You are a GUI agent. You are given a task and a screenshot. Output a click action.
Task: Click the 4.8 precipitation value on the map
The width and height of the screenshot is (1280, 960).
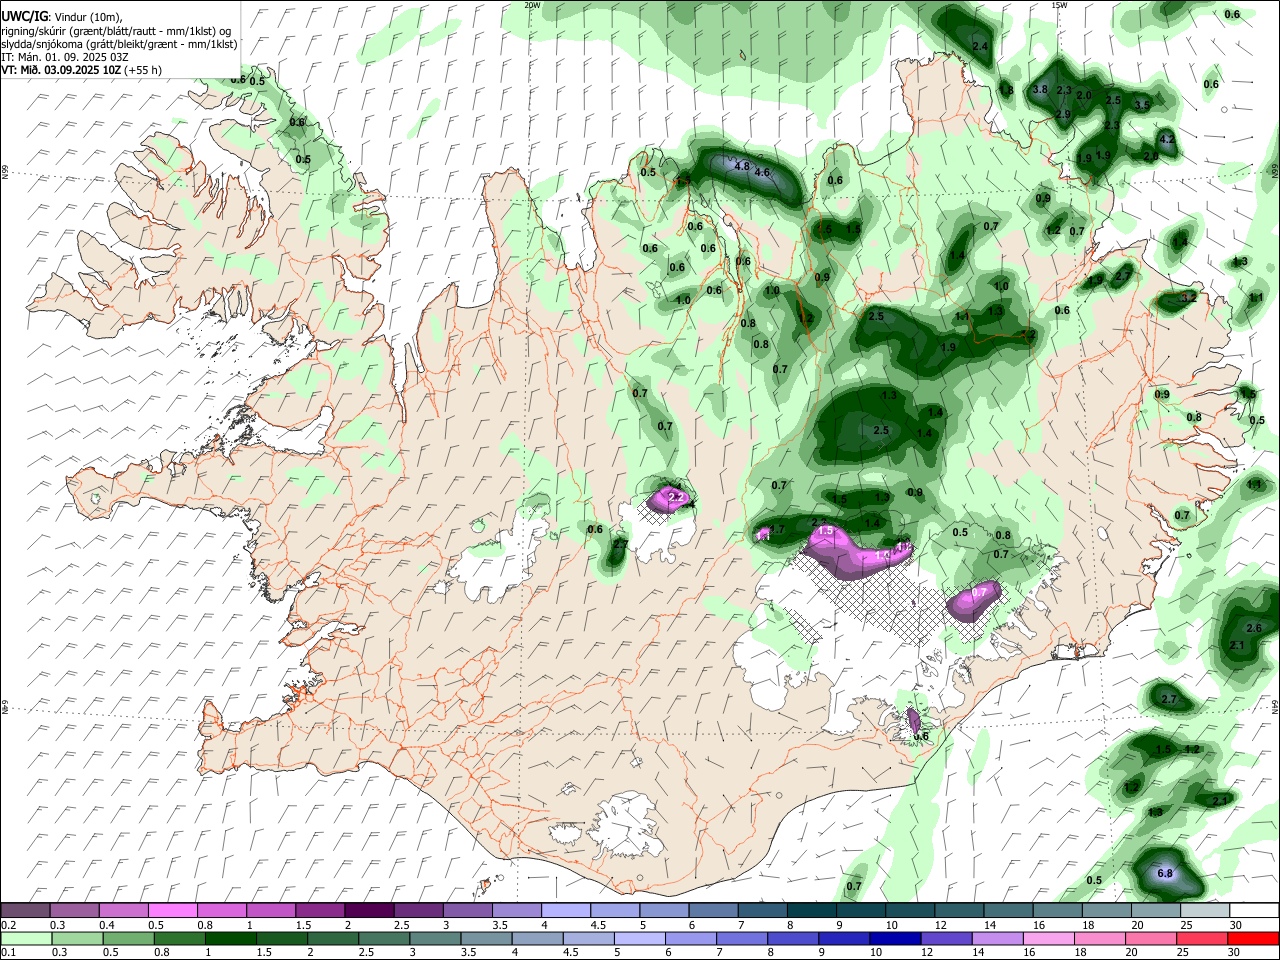pos(742,166)
